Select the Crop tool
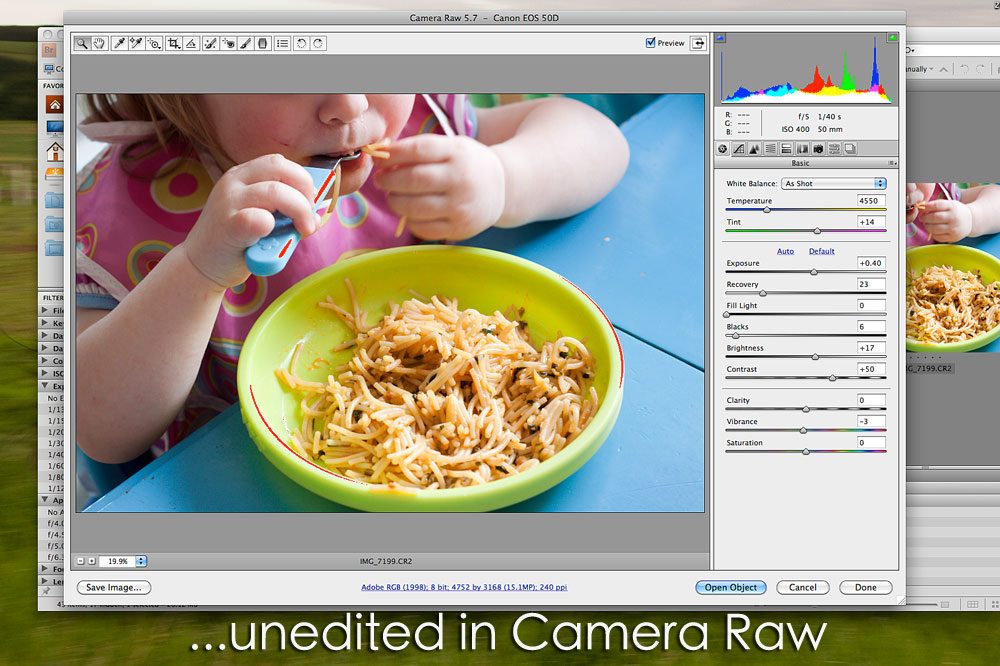 [x=174, y=44]
